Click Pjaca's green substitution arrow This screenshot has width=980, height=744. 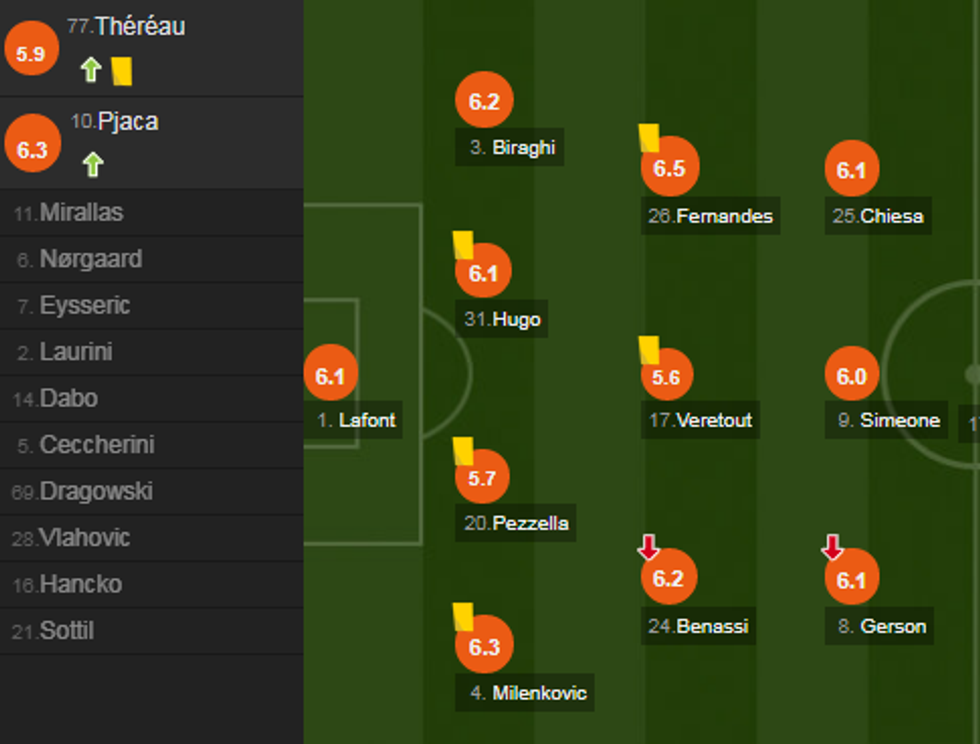point(93,164)
